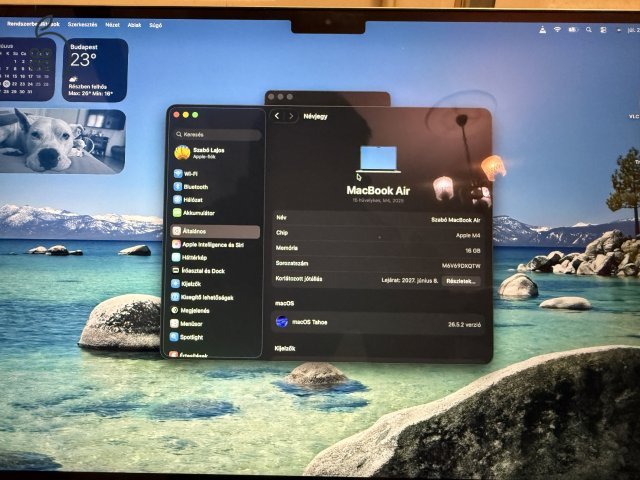Click the macOS Tahoe icon

coord(282,322)
